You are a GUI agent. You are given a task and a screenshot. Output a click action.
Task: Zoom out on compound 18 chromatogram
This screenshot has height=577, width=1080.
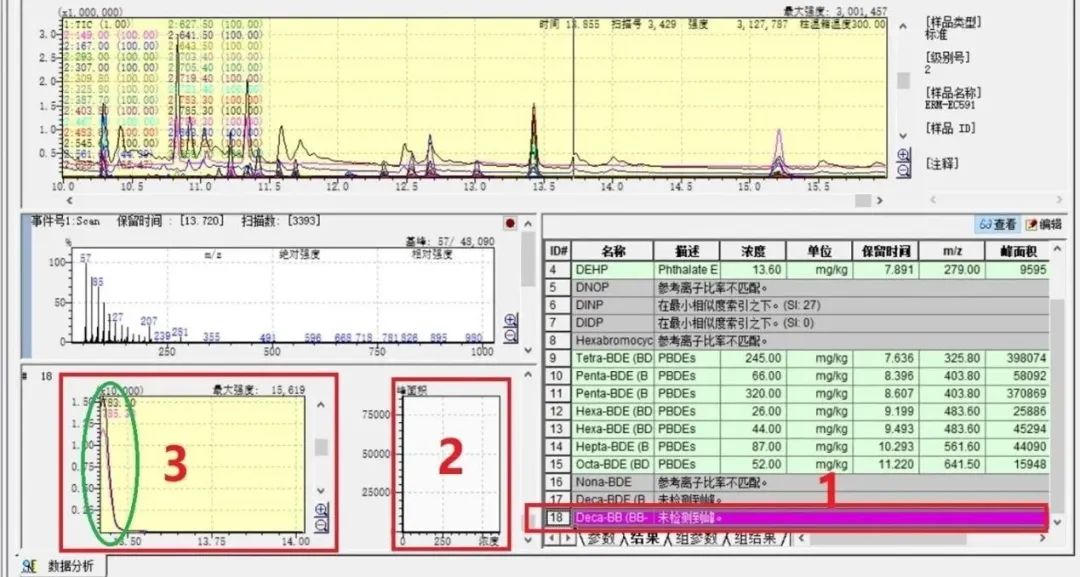click(x=321, y=524)
